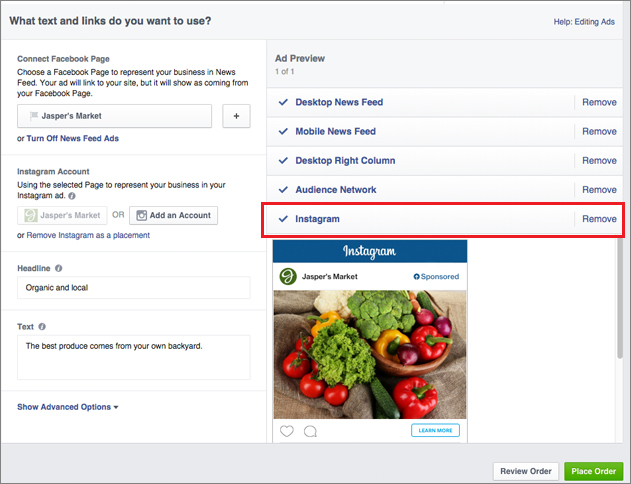Click the Review Order button
631x484 pixels.
pyautogui.click(x=526, y=471)
